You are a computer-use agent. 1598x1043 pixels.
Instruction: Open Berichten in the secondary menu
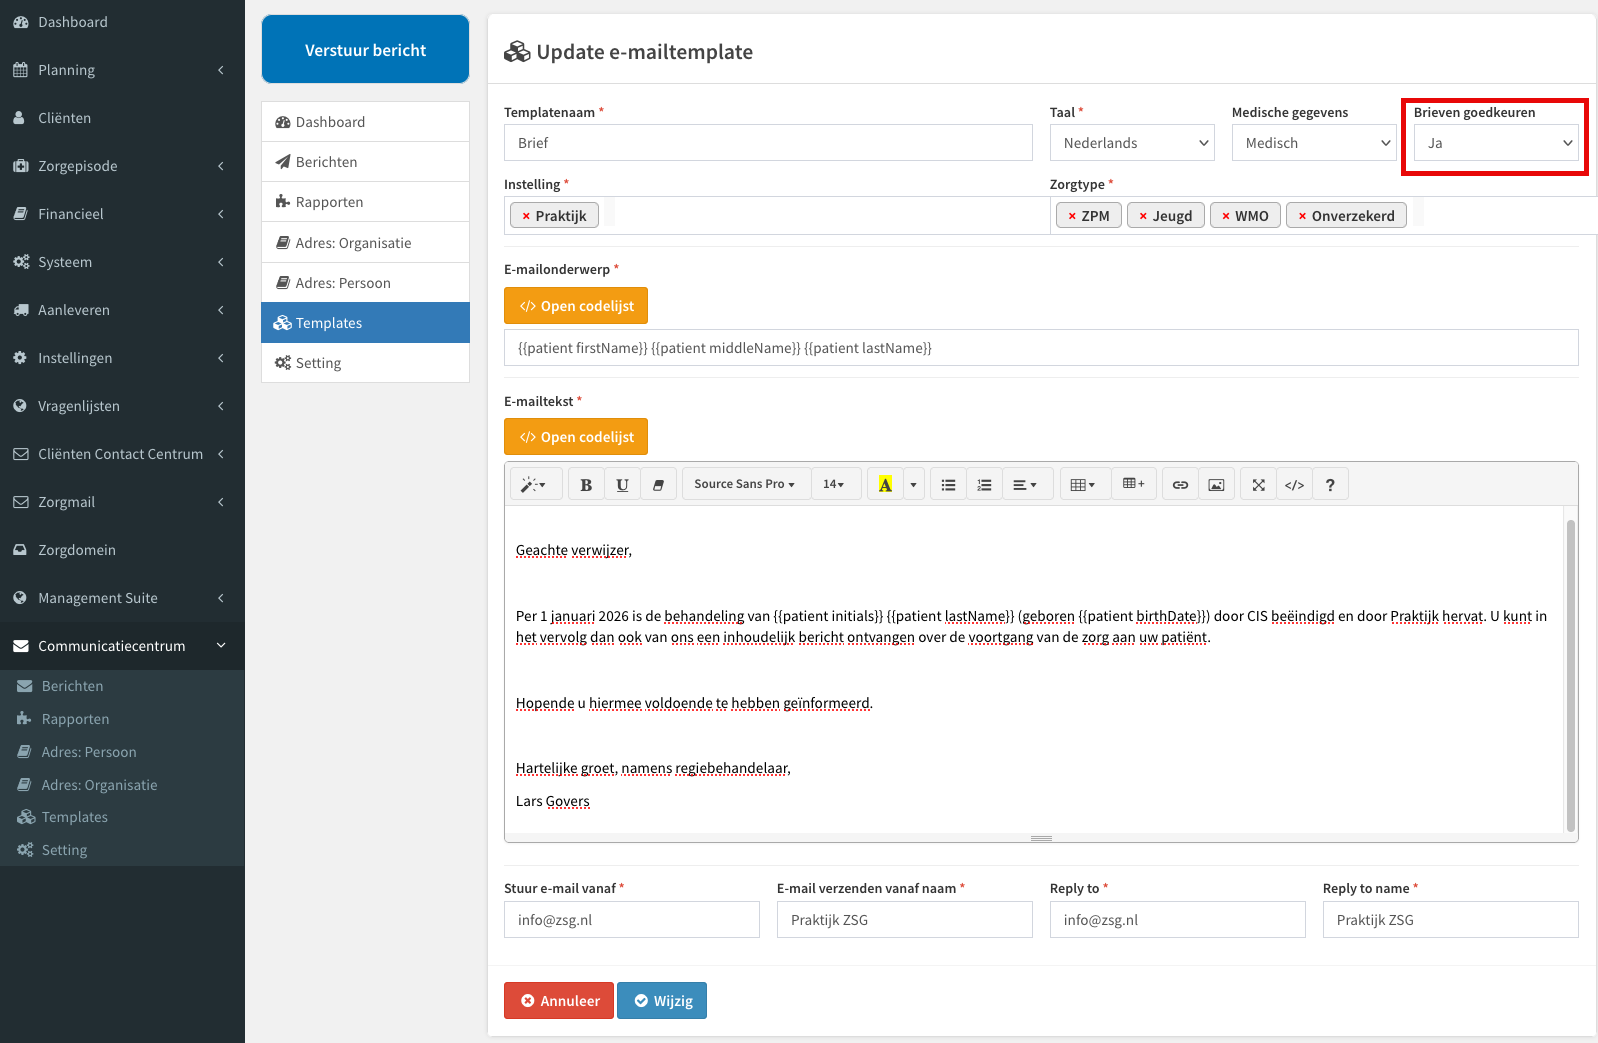(365, 162)
